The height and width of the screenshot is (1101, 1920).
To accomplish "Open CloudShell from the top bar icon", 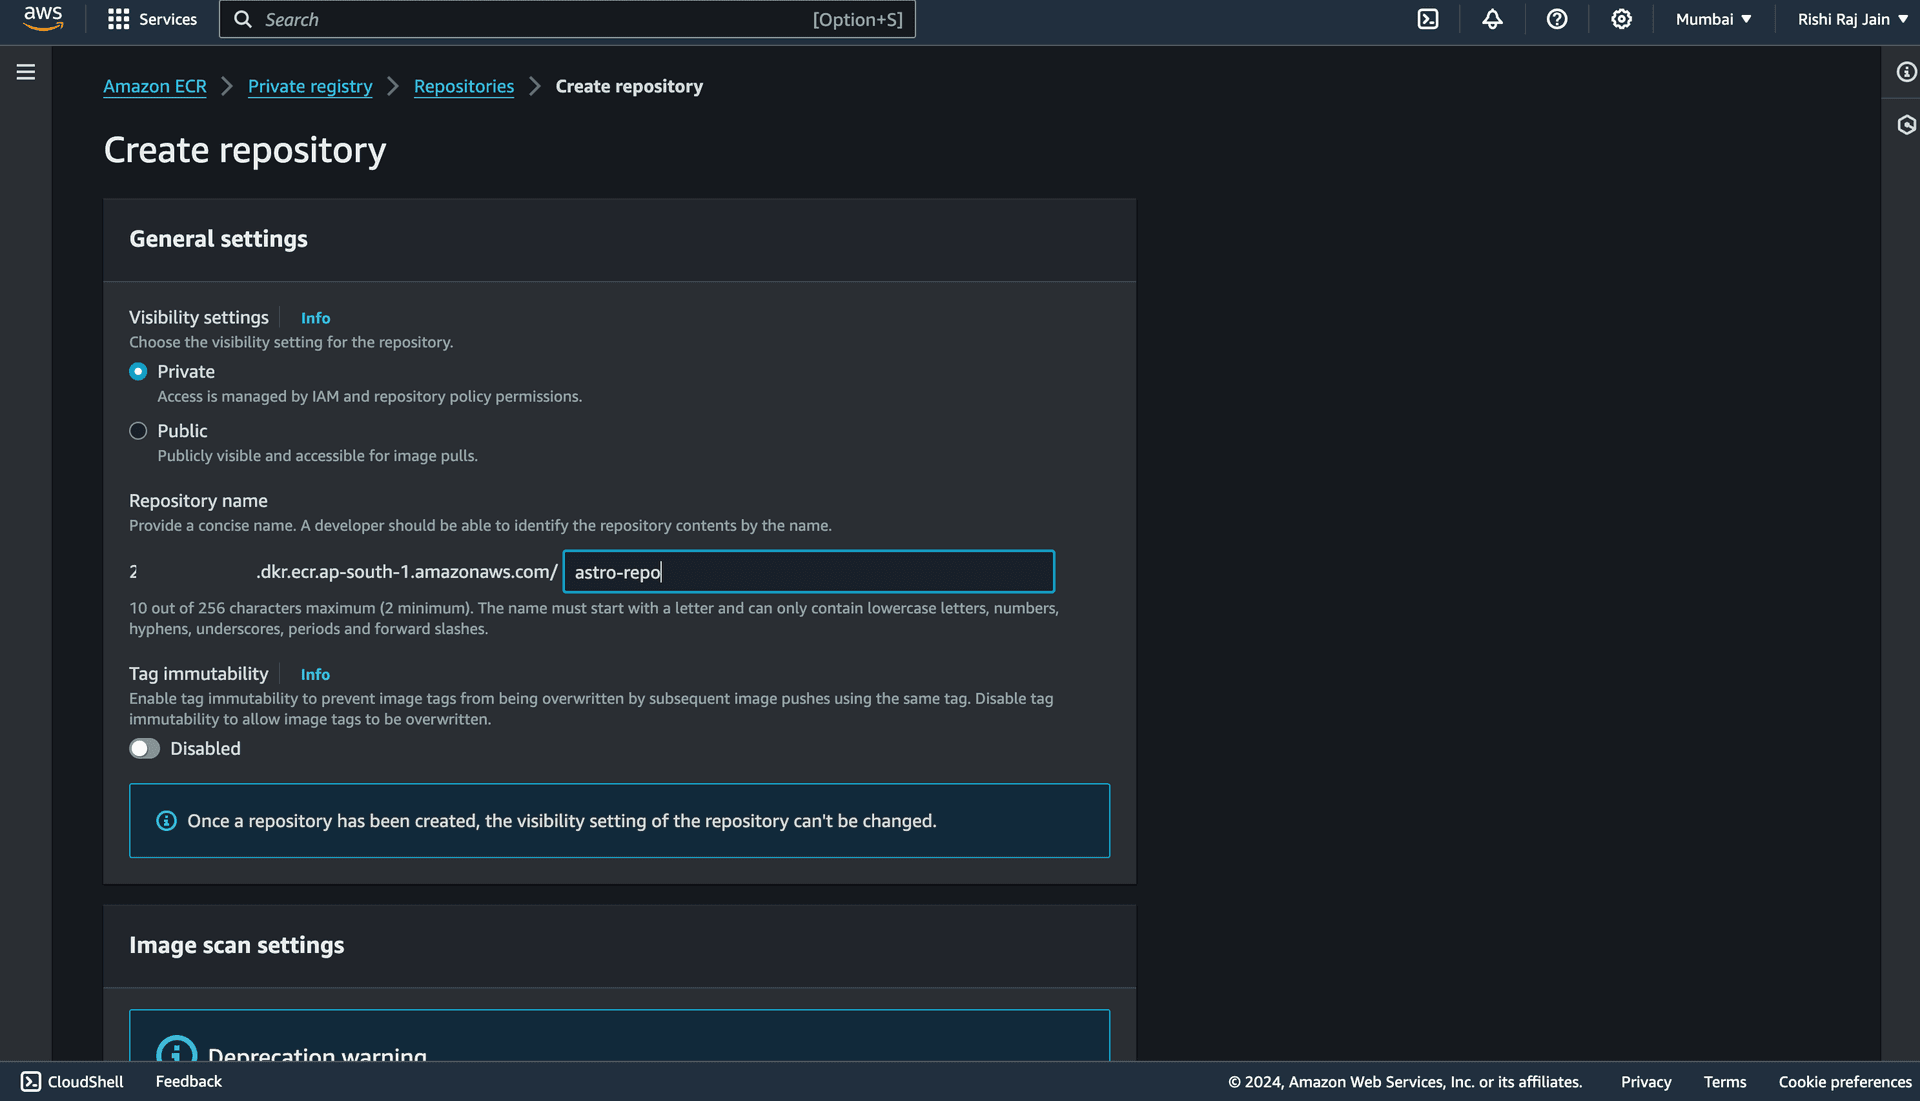I will [x=1428, y=19].
